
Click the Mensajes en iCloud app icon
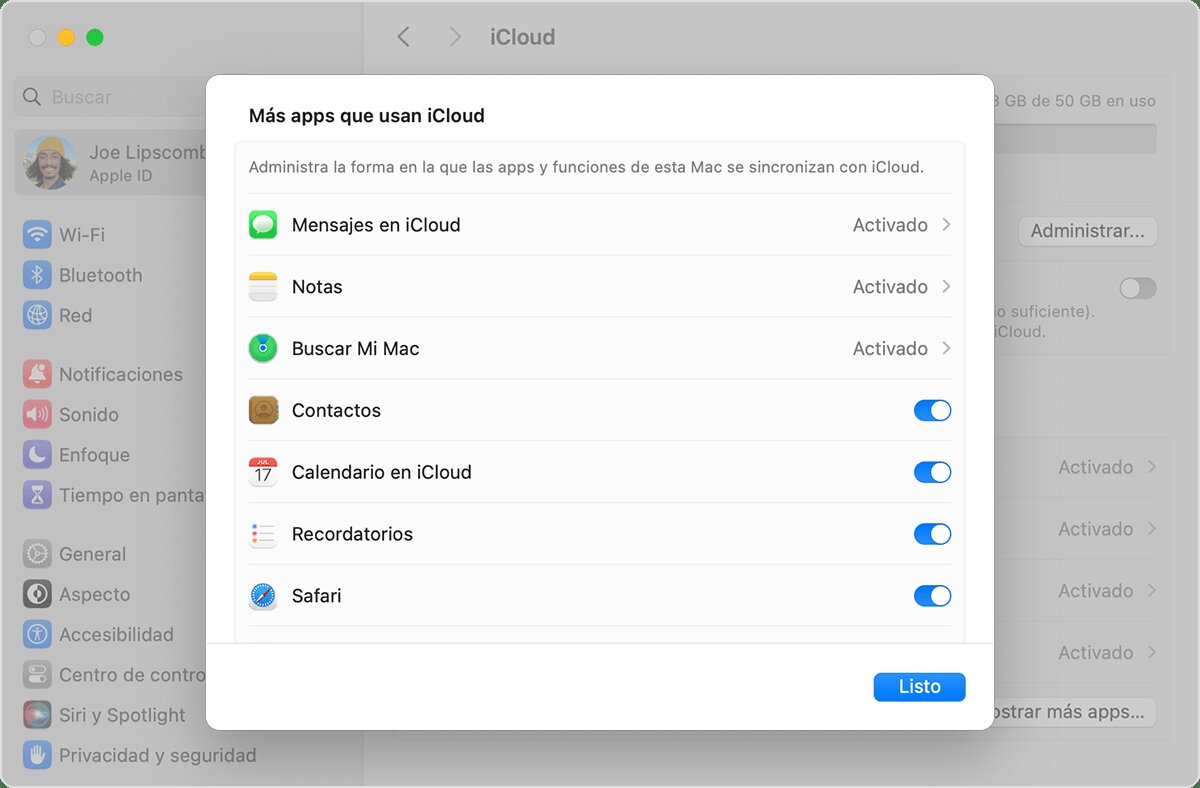263,225
